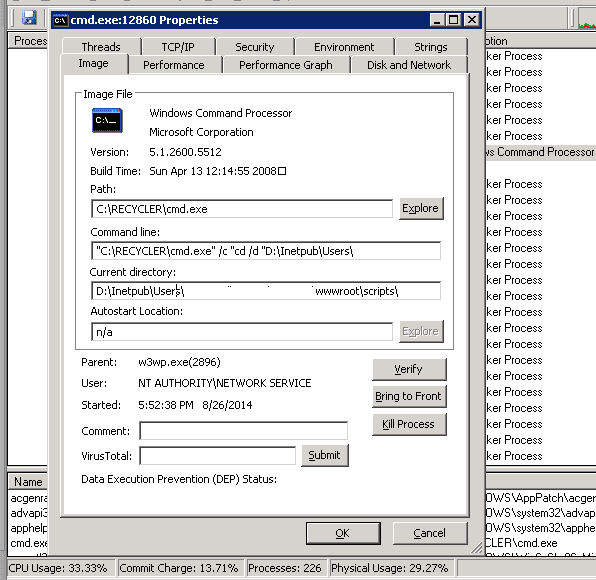
Task: Switch to the Environment tab
Action: pos(344,47)
